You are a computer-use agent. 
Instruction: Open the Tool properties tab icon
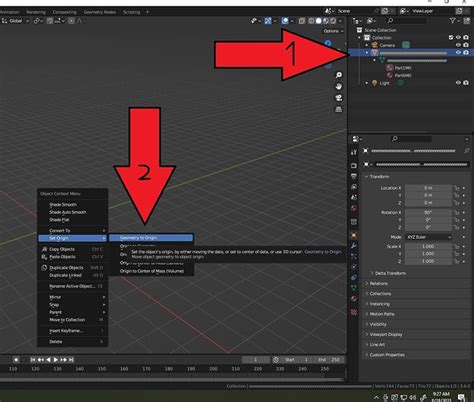(354, 152)
